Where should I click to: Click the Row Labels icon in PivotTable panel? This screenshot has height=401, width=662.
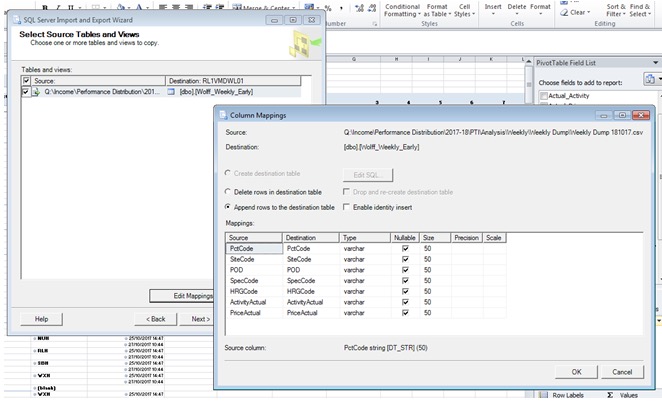tap(544, 396)
